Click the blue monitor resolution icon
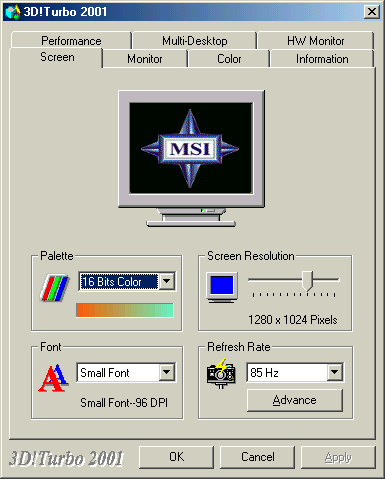This screenshot has height=479, width=385. (222, 287)
